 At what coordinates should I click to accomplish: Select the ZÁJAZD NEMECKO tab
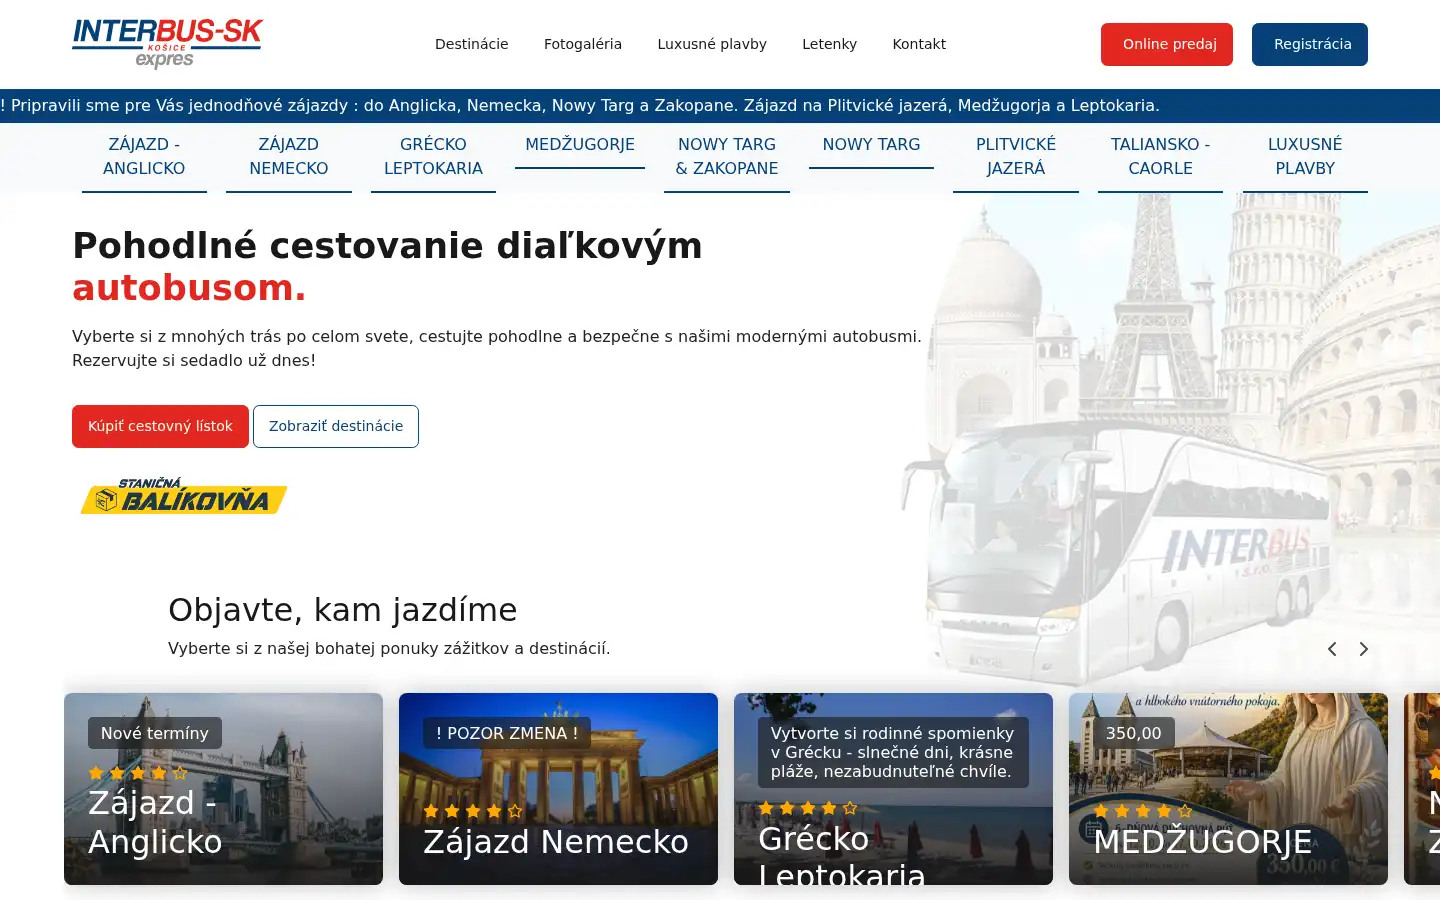(x=289, y=157)
